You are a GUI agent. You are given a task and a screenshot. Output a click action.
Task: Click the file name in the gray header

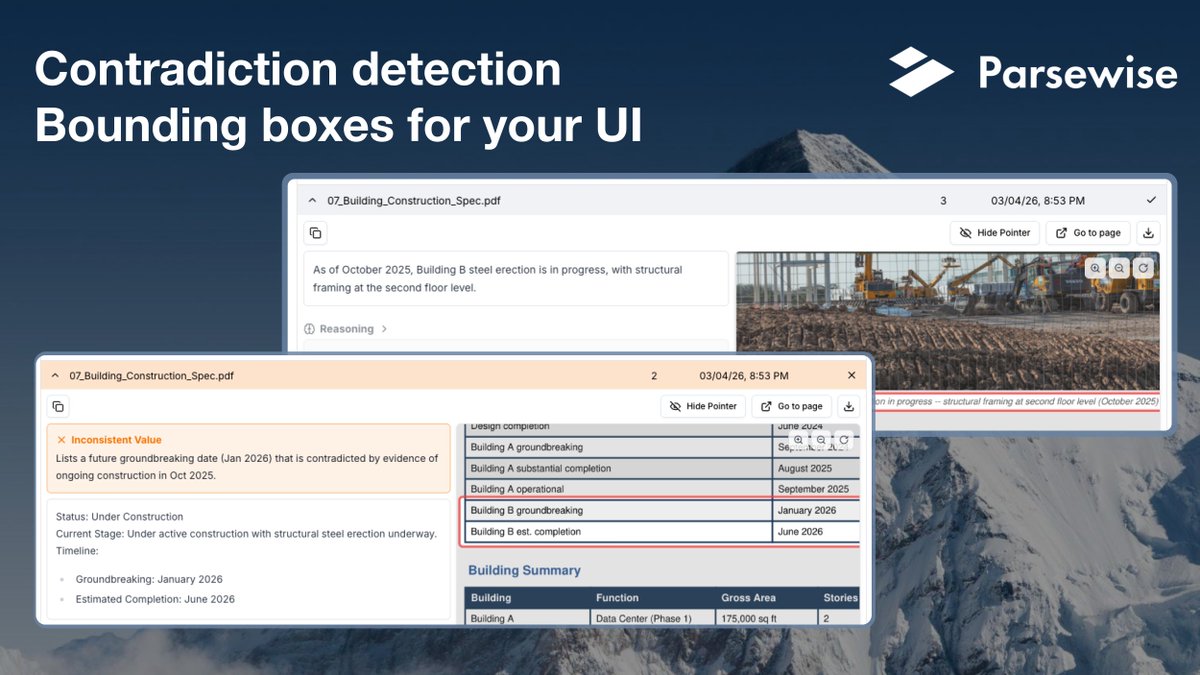coord(414,201)
